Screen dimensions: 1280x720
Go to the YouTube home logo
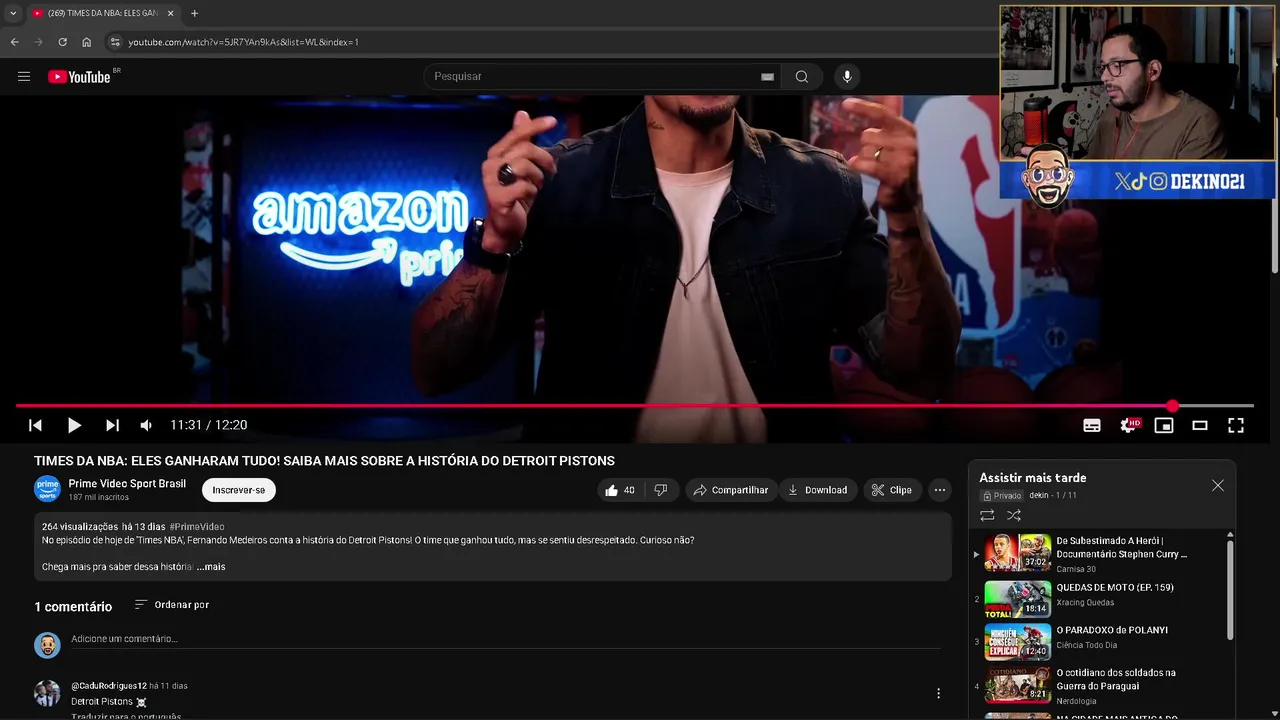[79, 77]
